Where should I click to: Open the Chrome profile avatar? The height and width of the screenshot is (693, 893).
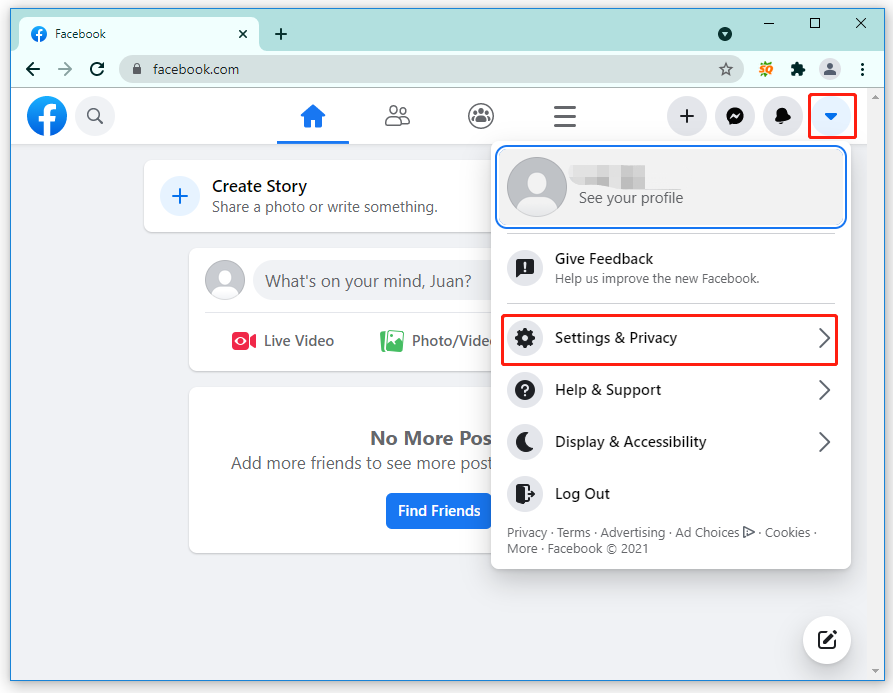tap(830, 69)
